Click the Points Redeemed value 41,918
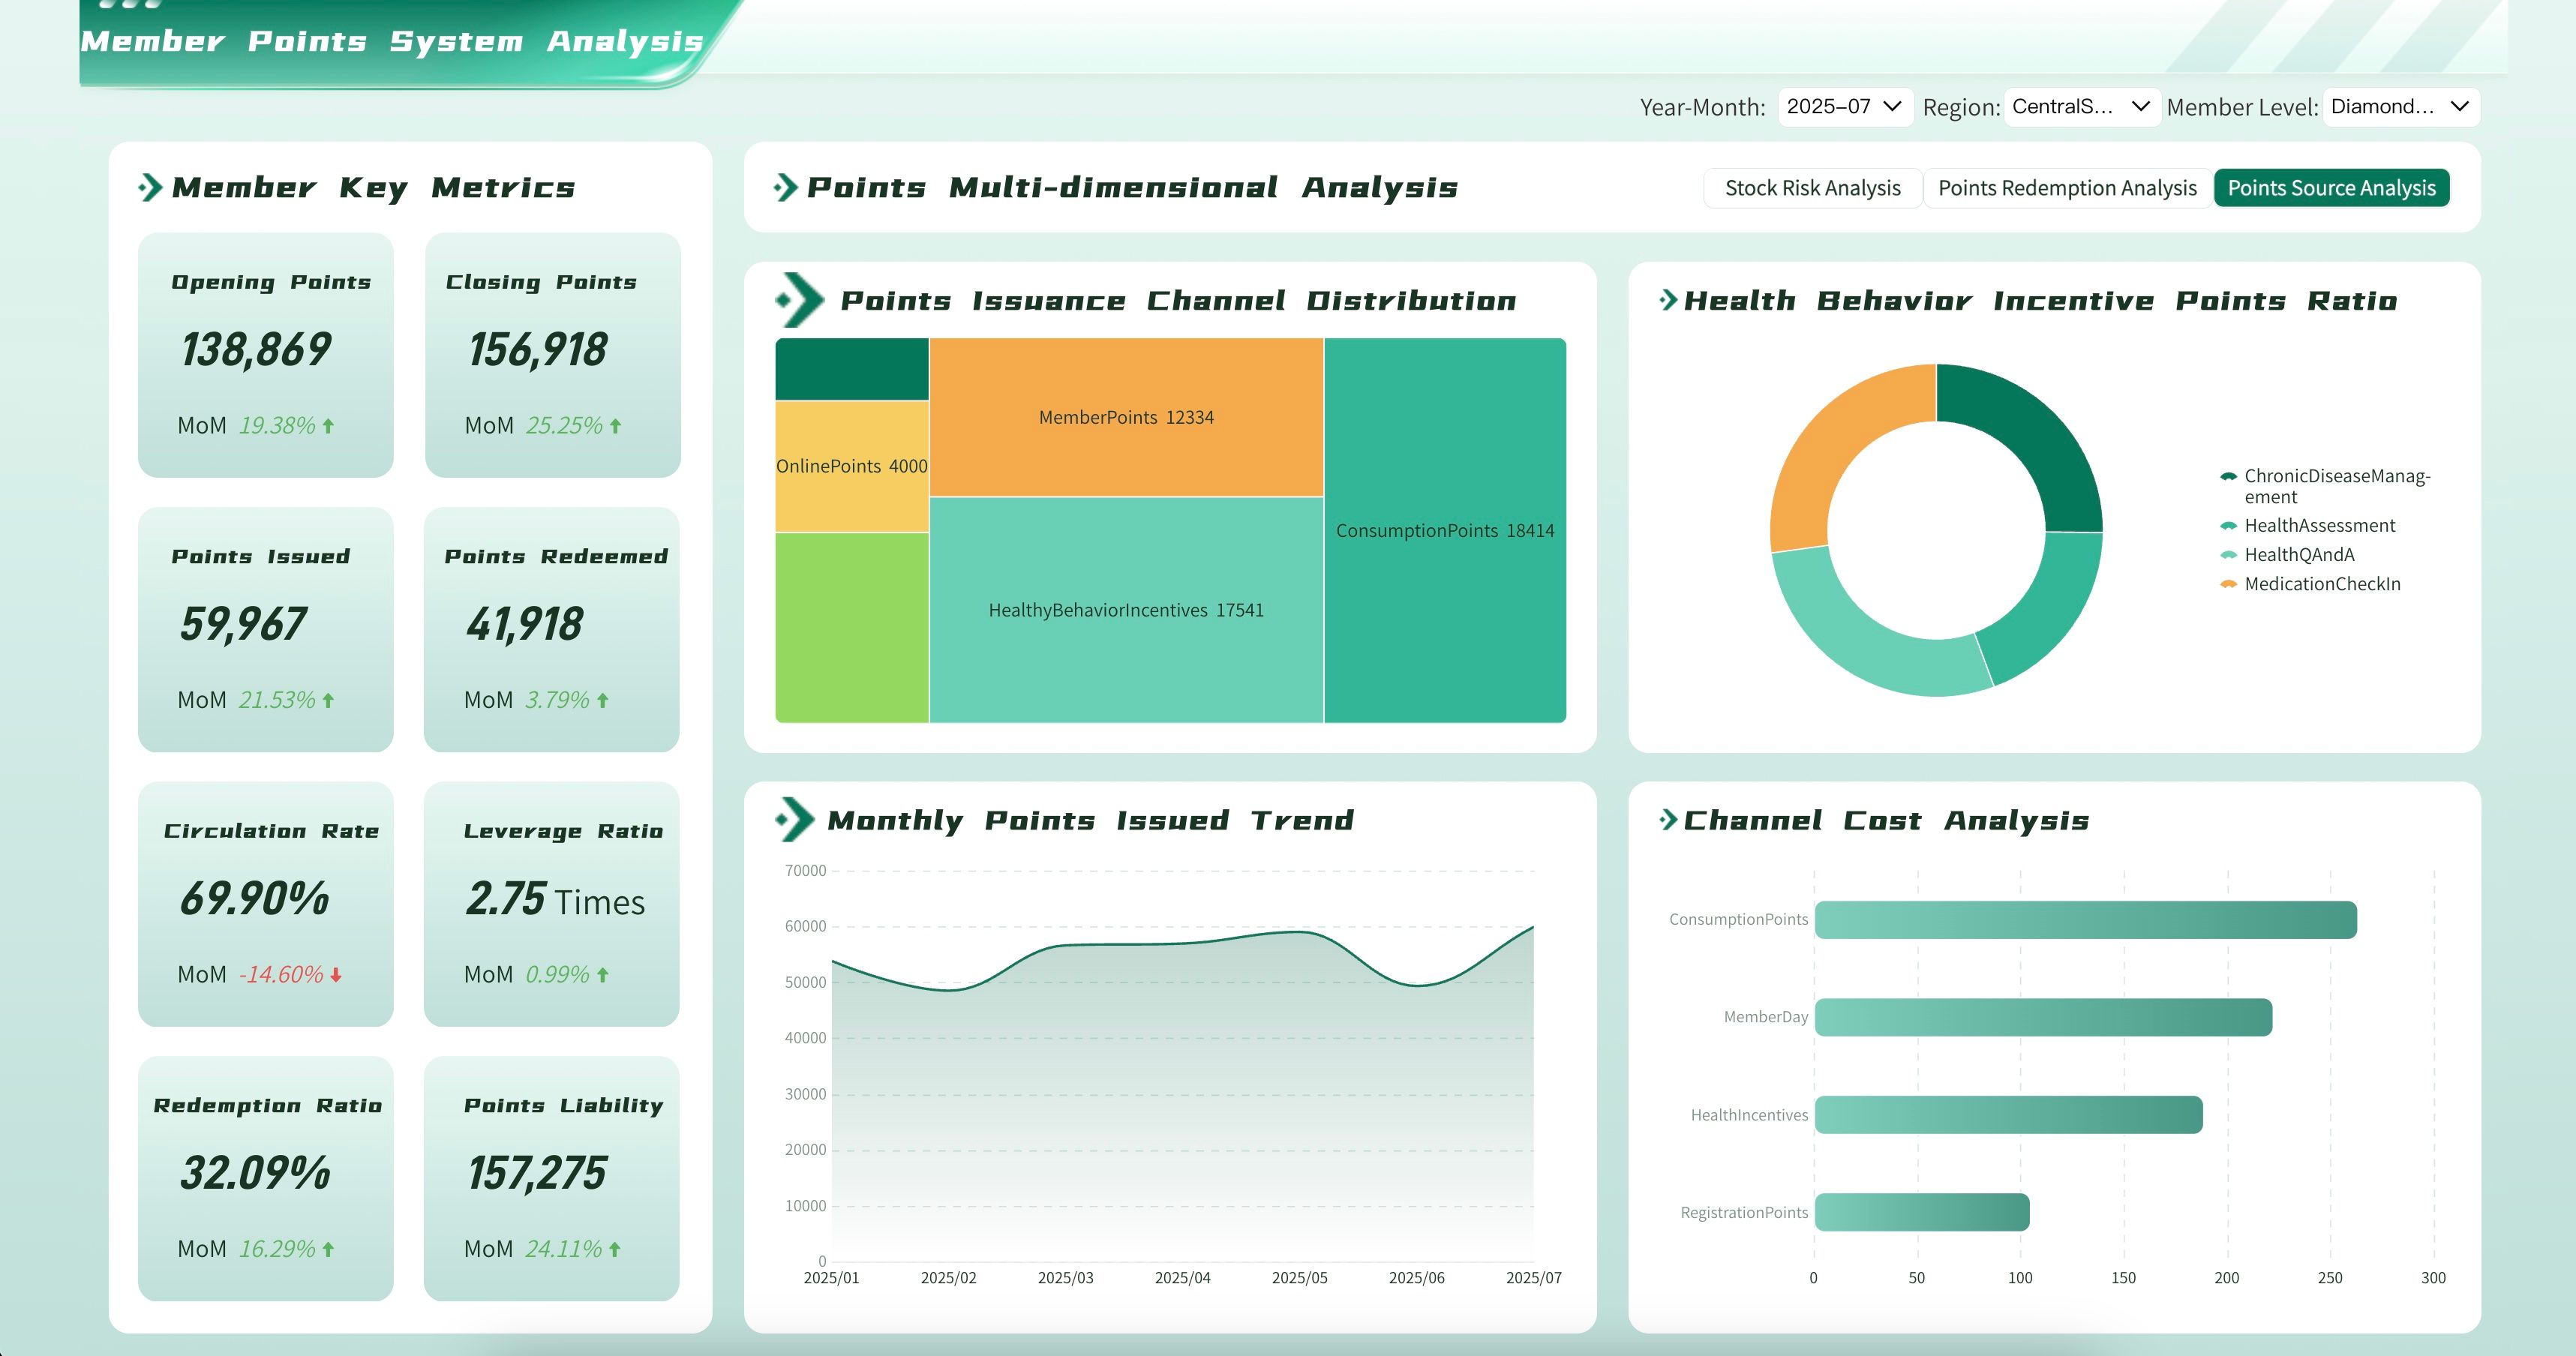The image size is (2576, 1356). pos(524,624)
